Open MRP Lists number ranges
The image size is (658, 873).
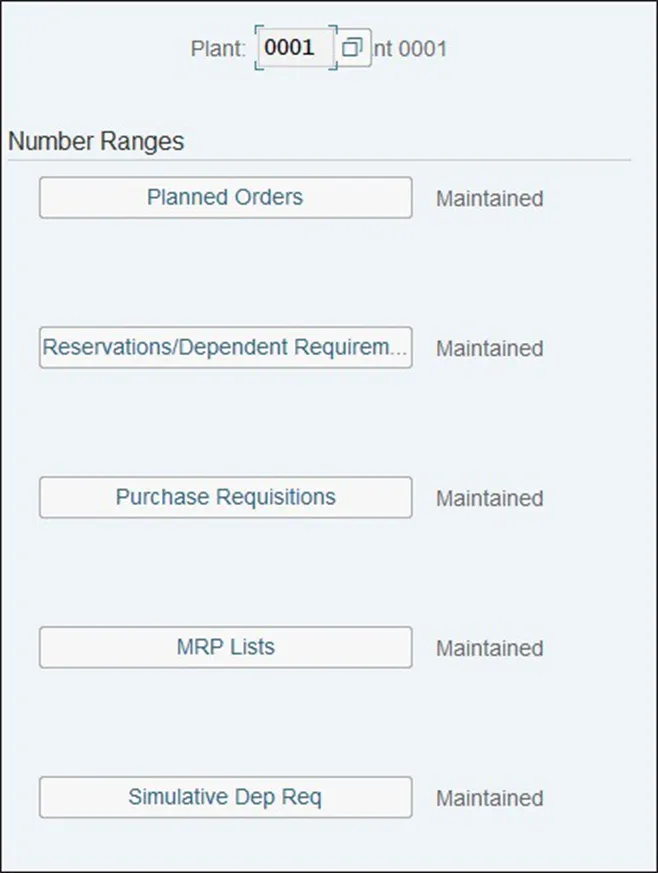[x=225, y=648]
